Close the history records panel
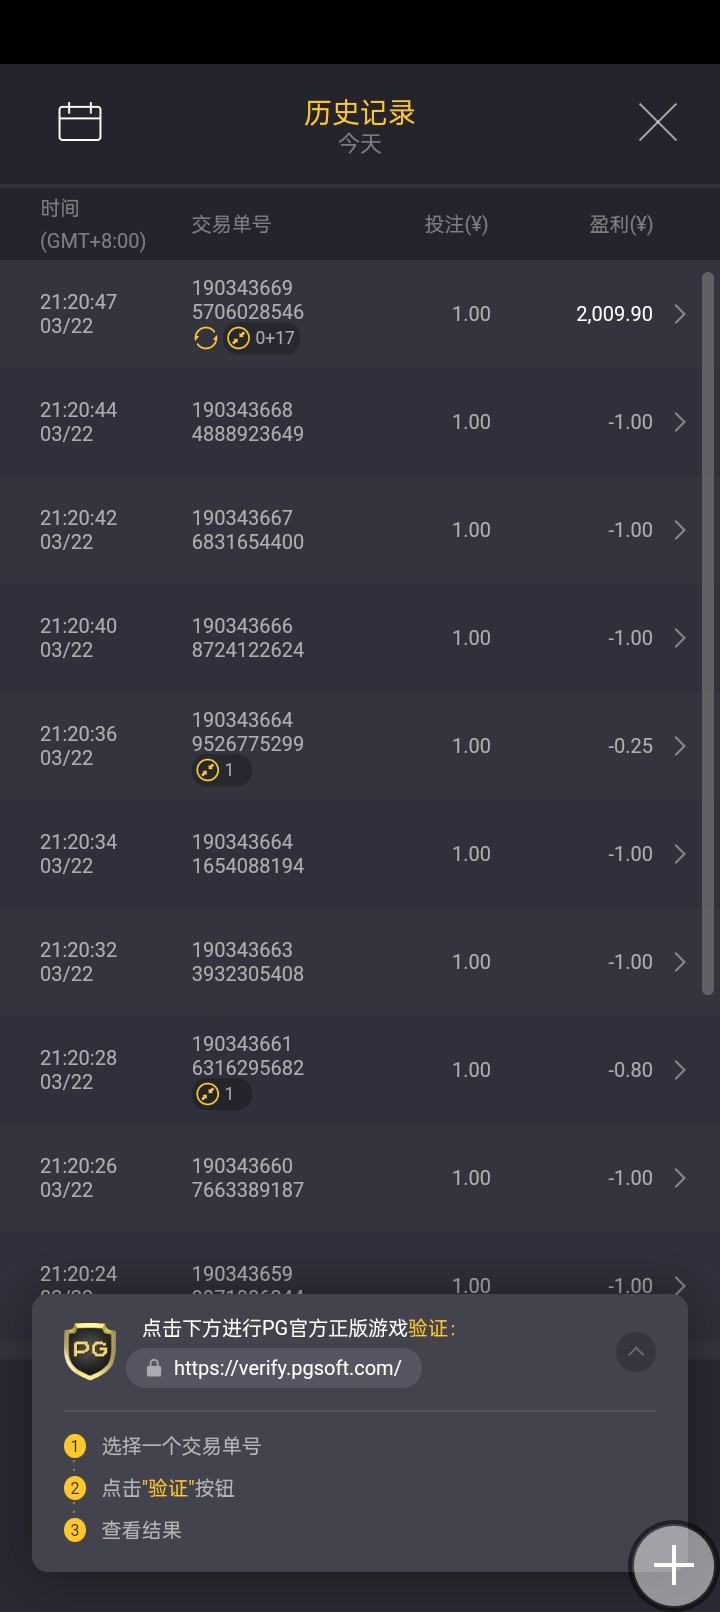The width and height of the screenshot is (720, 1612). click(657, 122)
